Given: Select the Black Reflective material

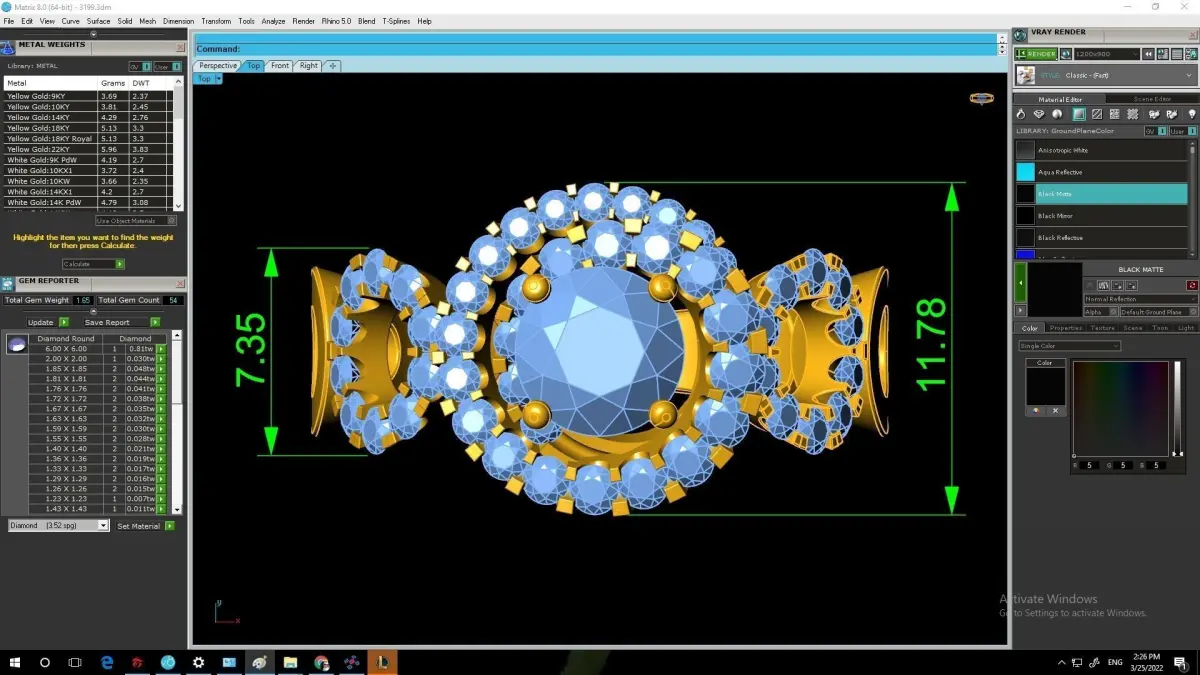Looking at the screenshot, I should pos(1101,238).
